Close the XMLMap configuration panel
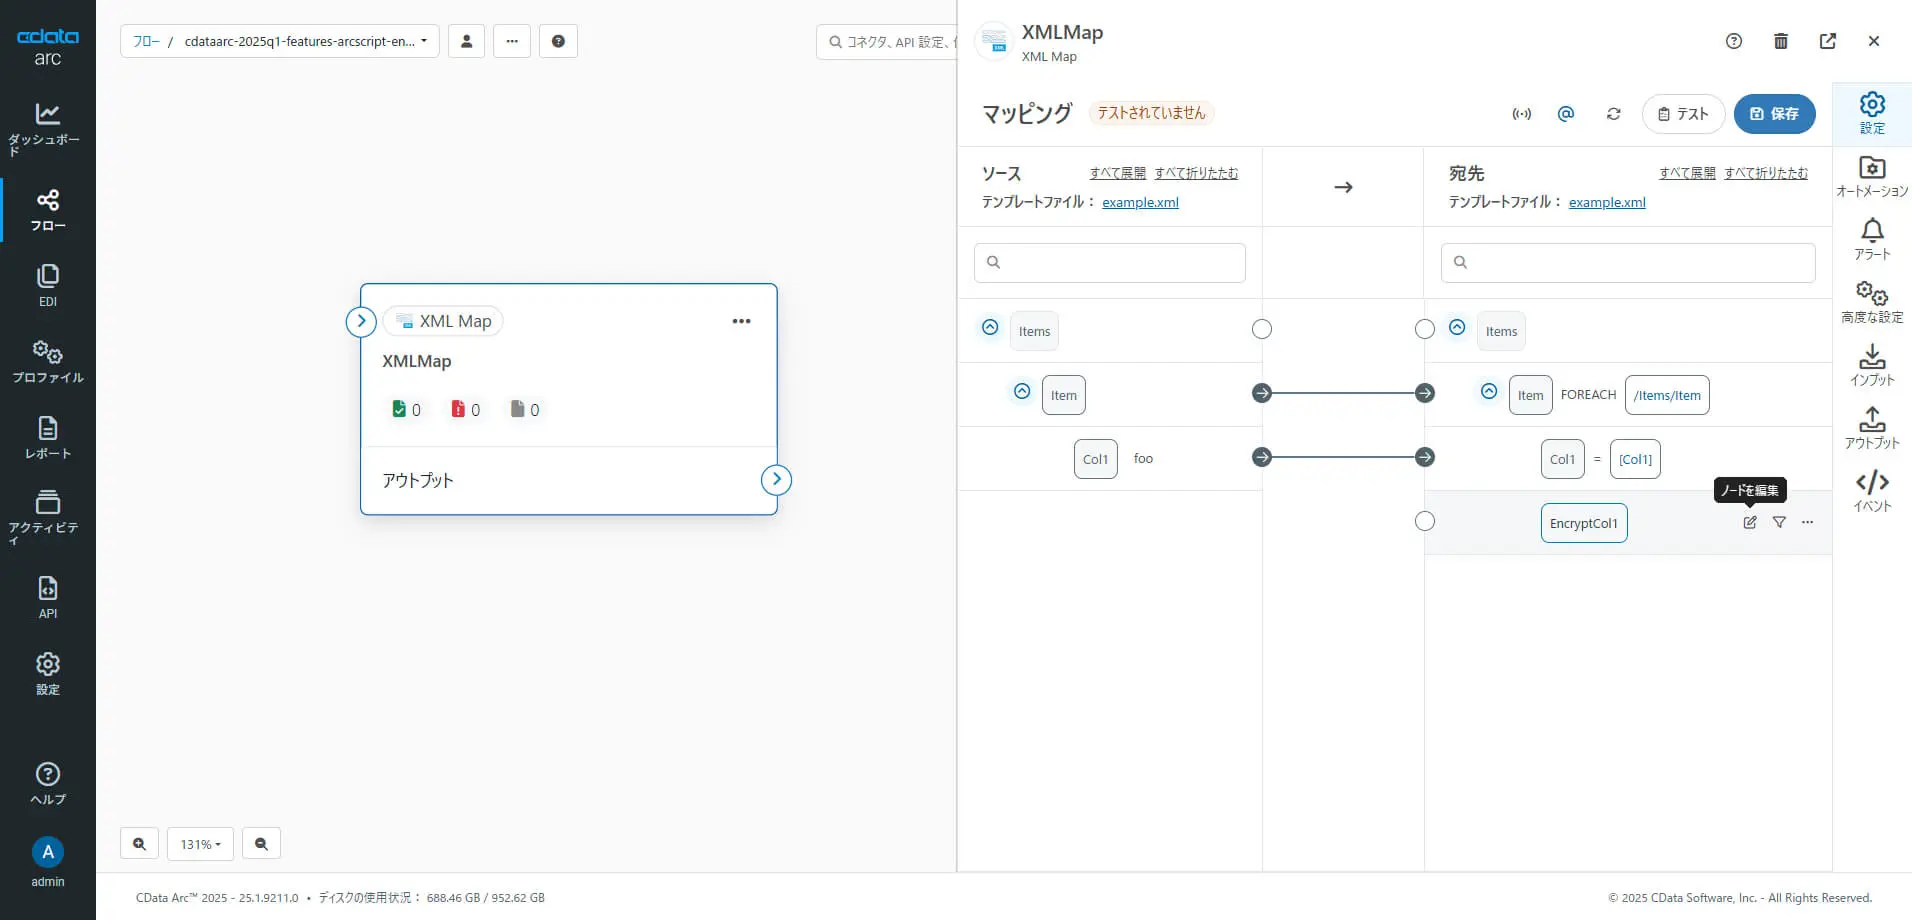The image size is (1912, 920). coord(1874,41)
